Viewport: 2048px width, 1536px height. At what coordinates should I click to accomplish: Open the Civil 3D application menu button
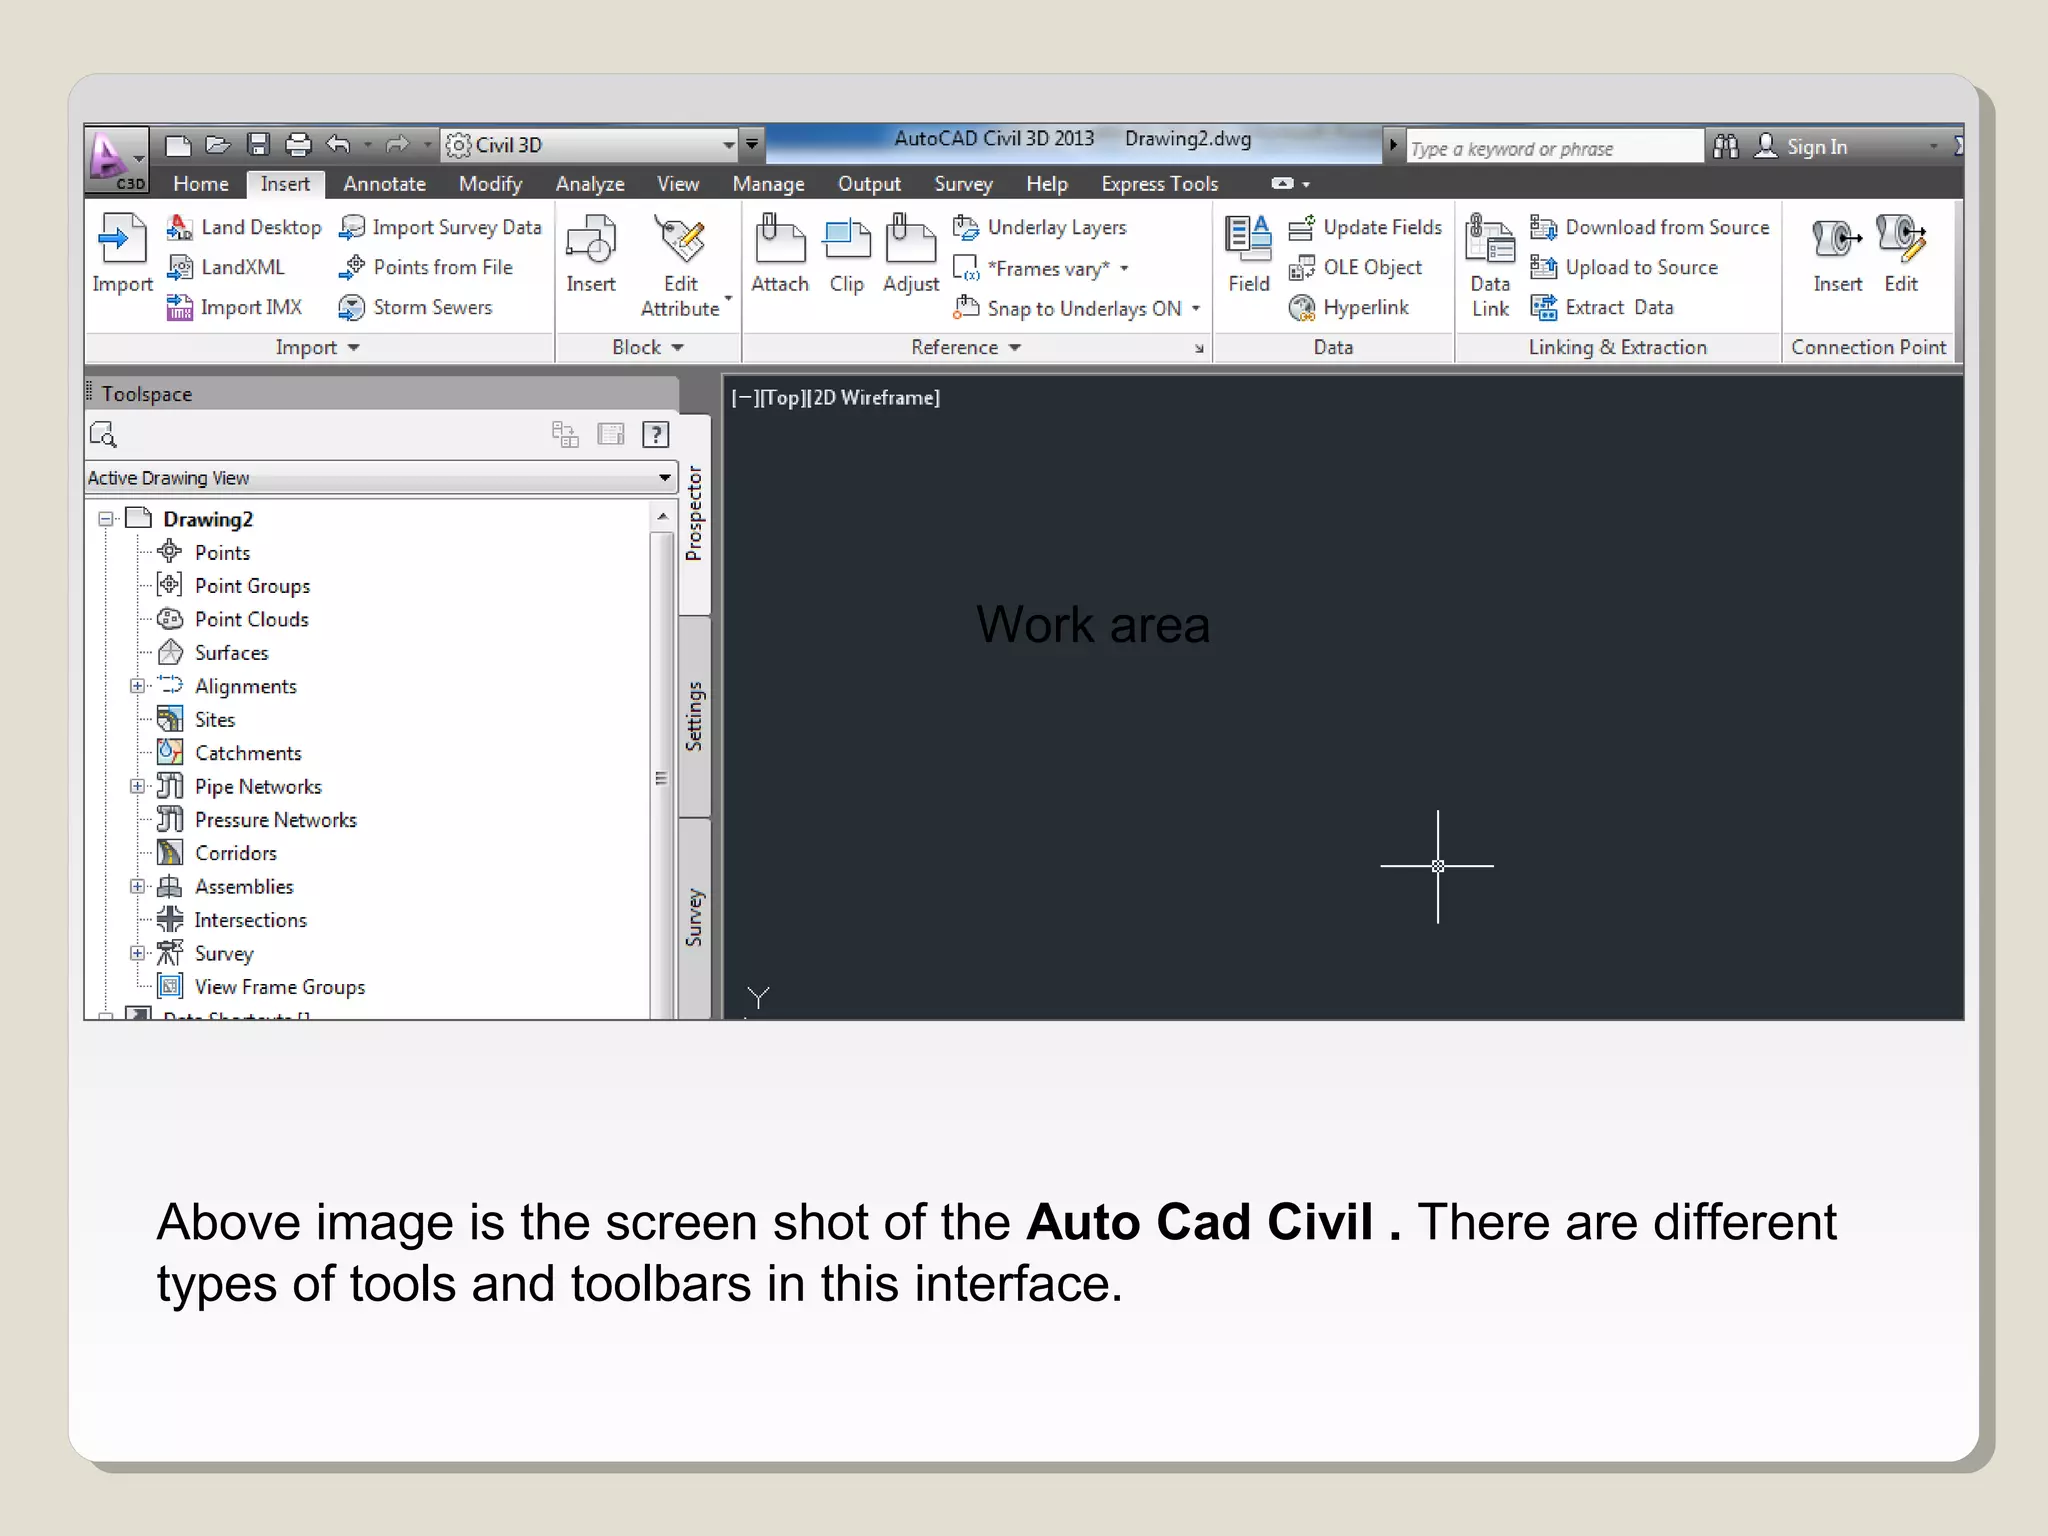tap(117, 159)
